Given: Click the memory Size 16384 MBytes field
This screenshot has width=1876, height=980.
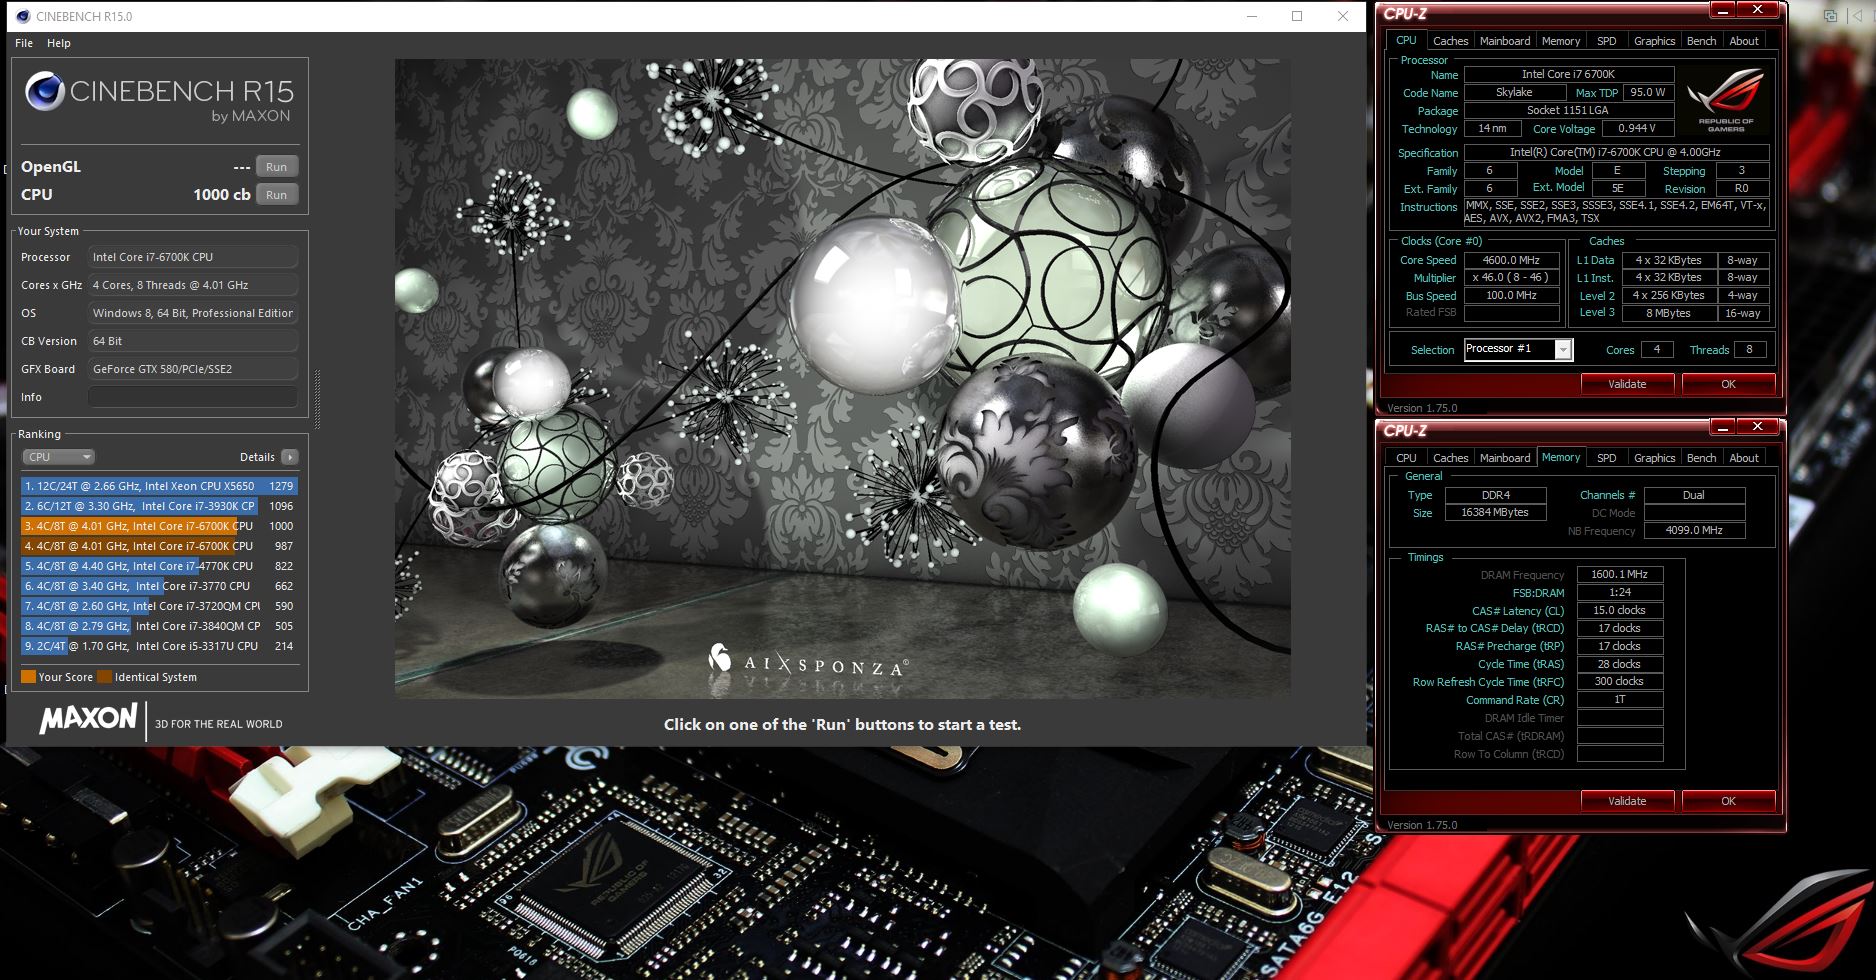Looking at the screenshot, I should [1495, 513].
